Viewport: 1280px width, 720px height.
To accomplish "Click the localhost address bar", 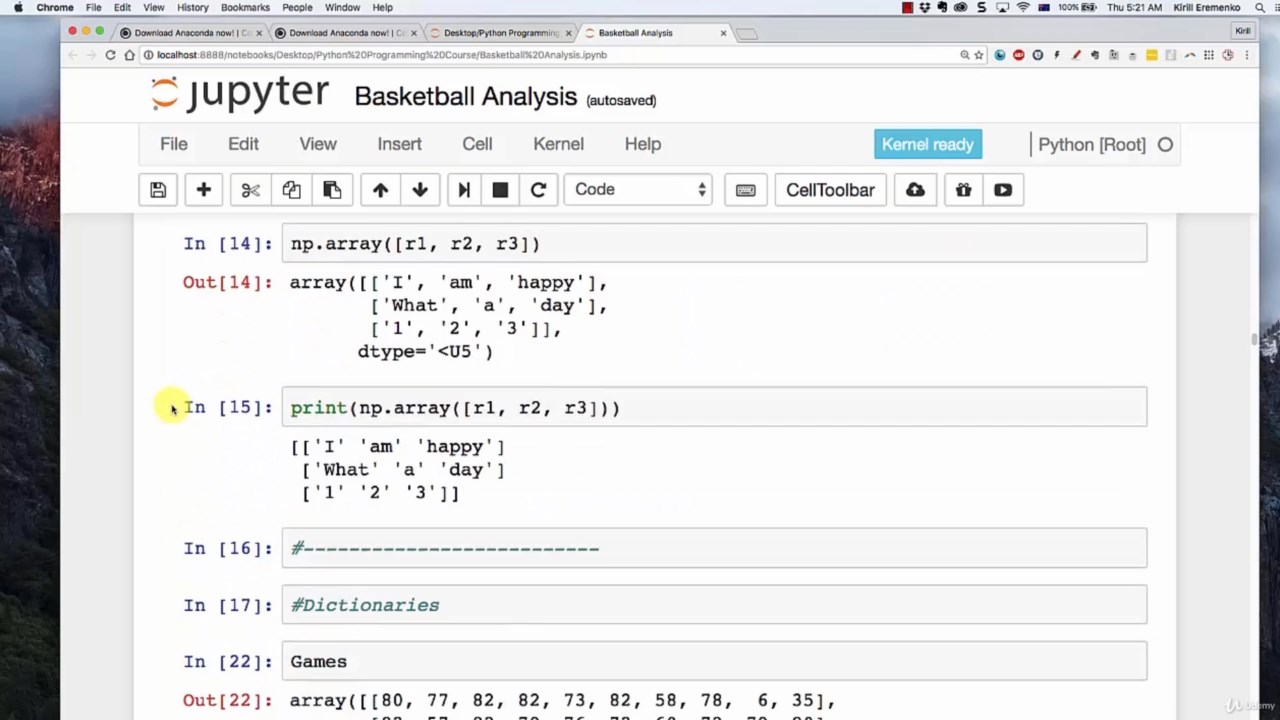I will [550, 55].
